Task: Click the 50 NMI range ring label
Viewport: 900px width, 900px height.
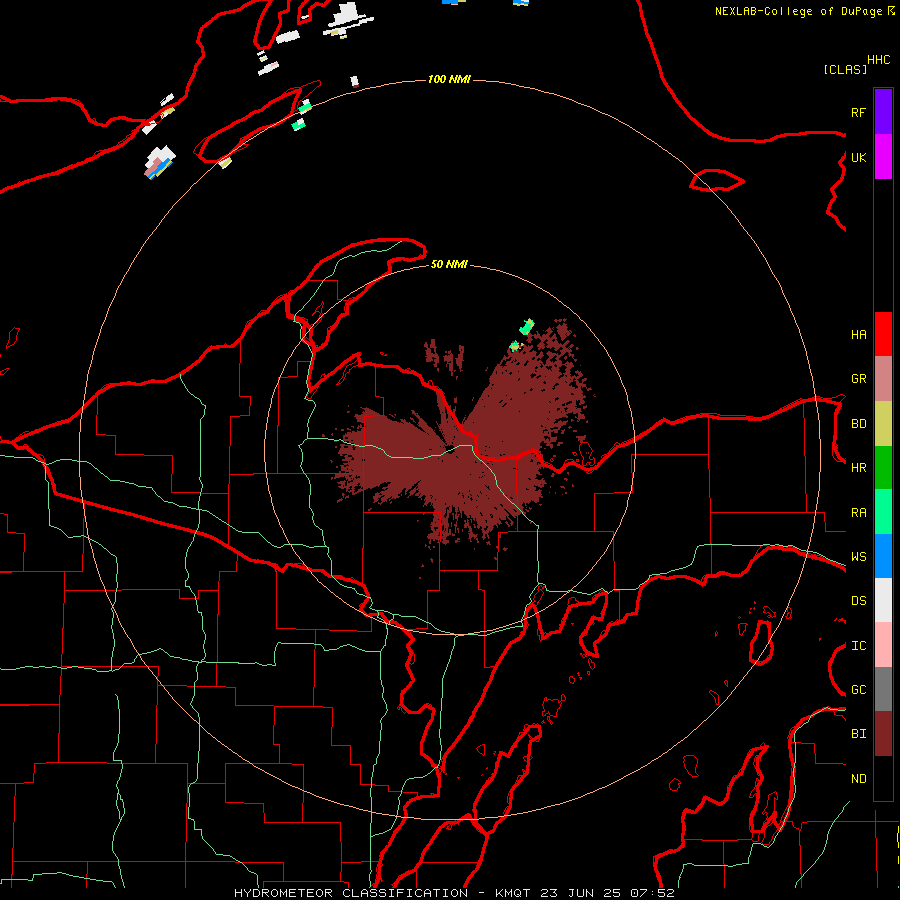Action: click(449, 264)
